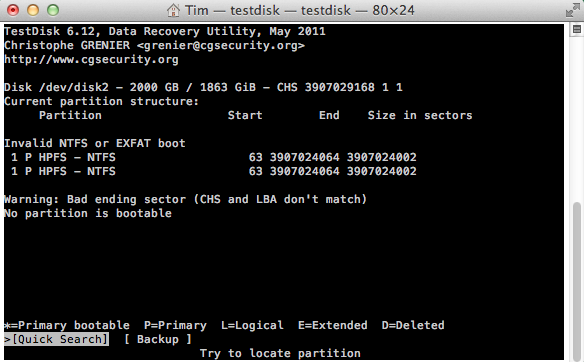Click the second '1 P HPFS - NTFS' row
584x362 pixels.
tap(214, 171)
